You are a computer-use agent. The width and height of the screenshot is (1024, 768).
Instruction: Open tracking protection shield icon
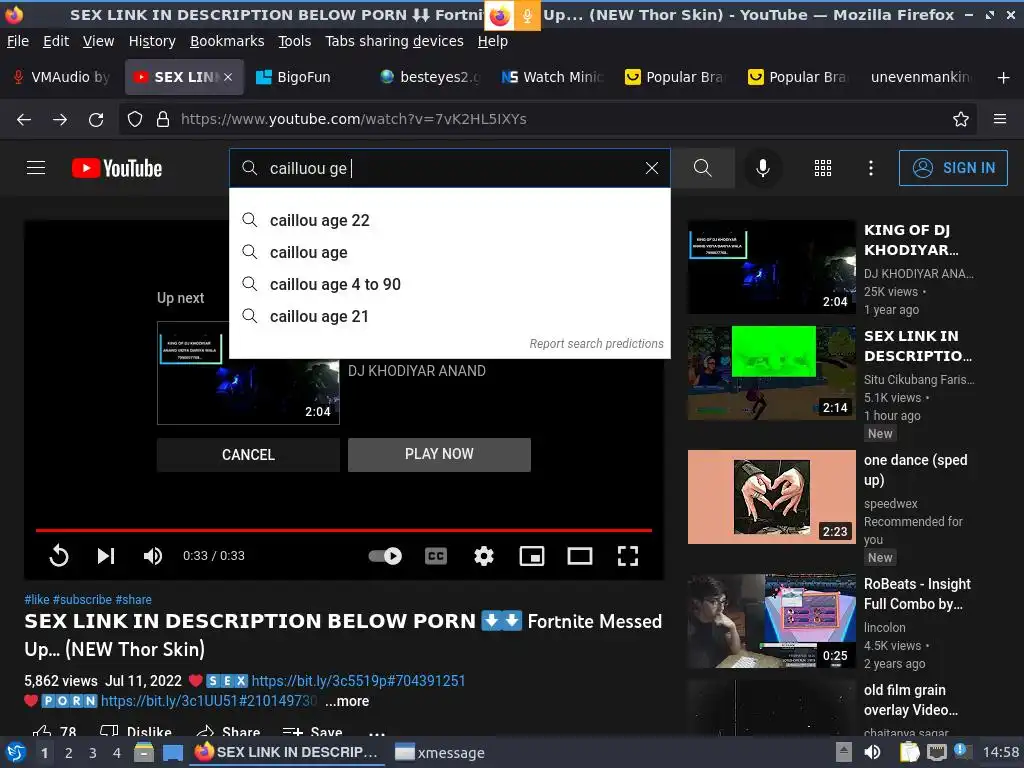(135, 120)
